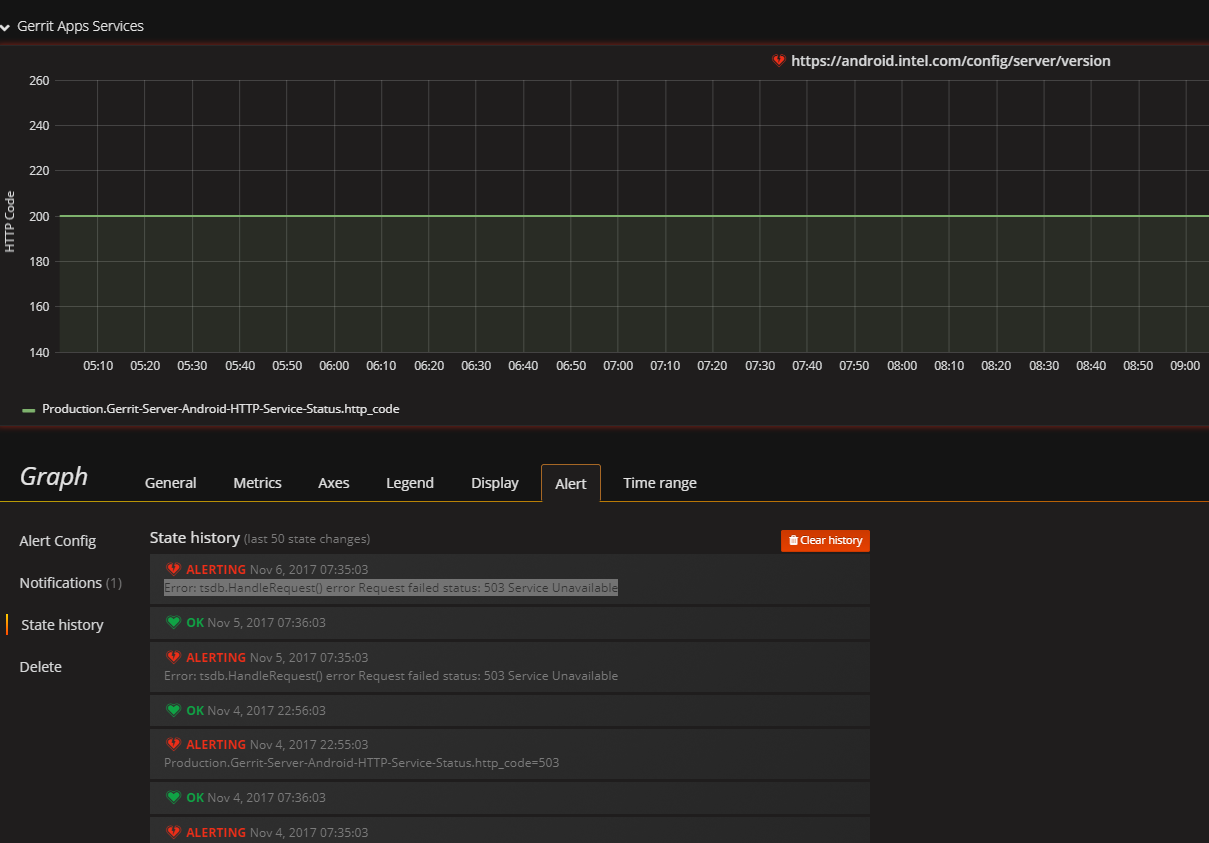Select the Alert tab
This screenshot has width=1209, height=843.
click(x=571, y=483)
